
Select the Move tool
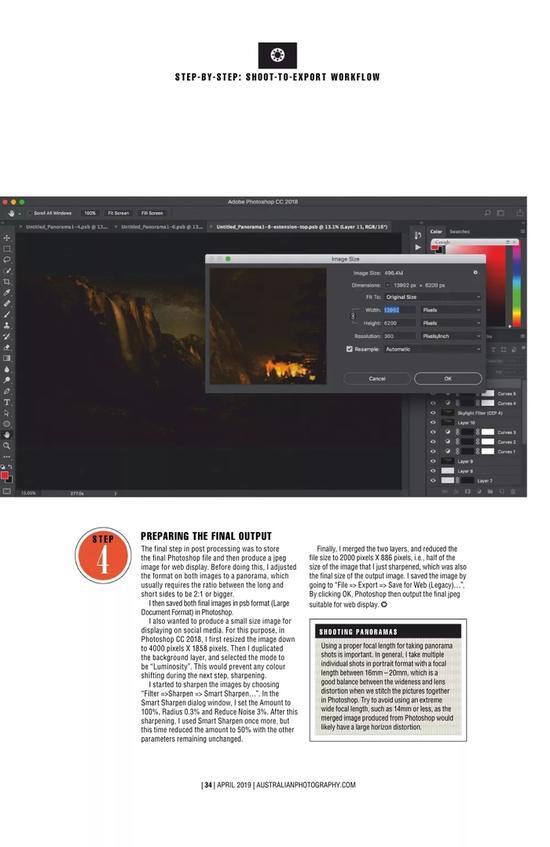click(x=6, y=238)
